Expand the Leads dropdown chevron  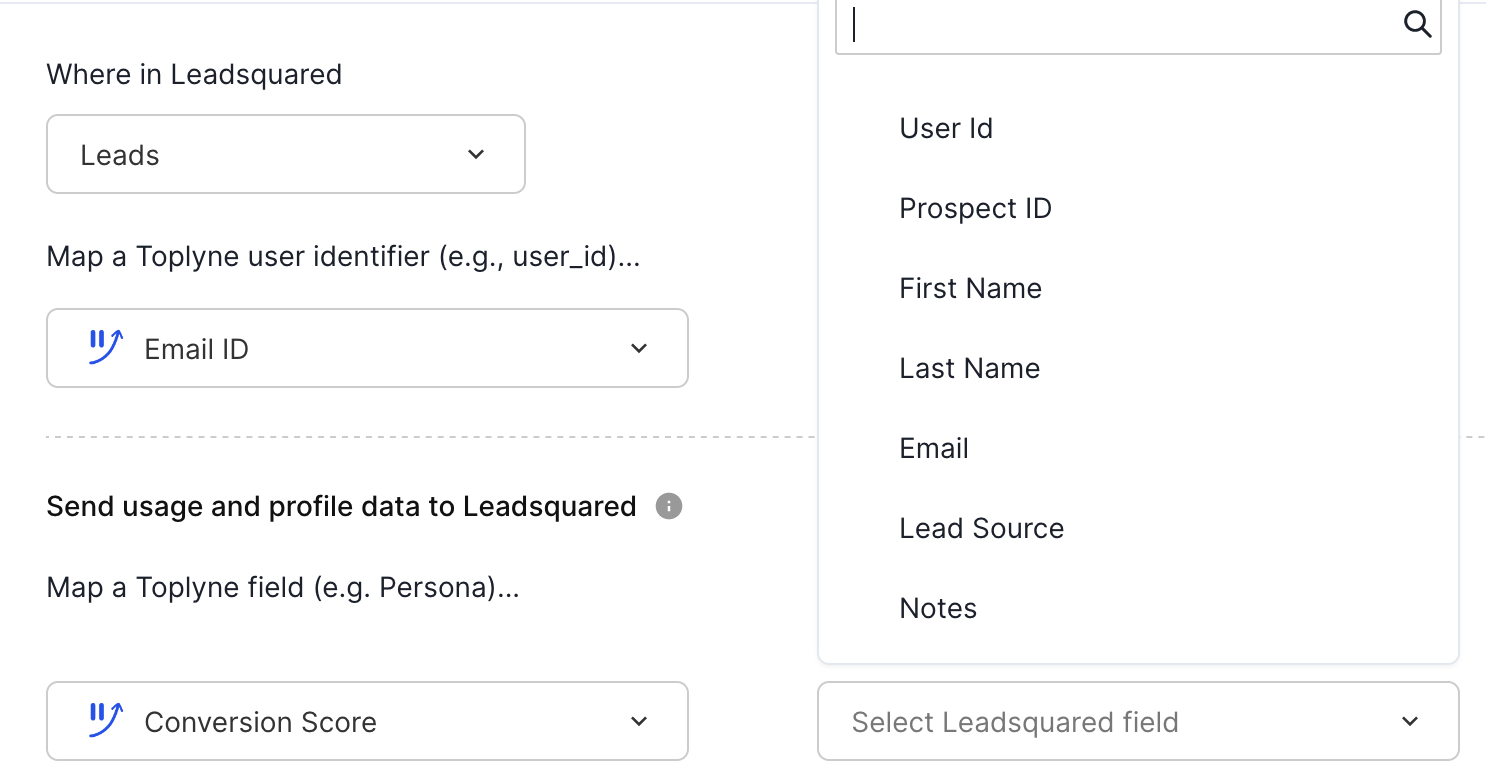click(x=476, y=154)
